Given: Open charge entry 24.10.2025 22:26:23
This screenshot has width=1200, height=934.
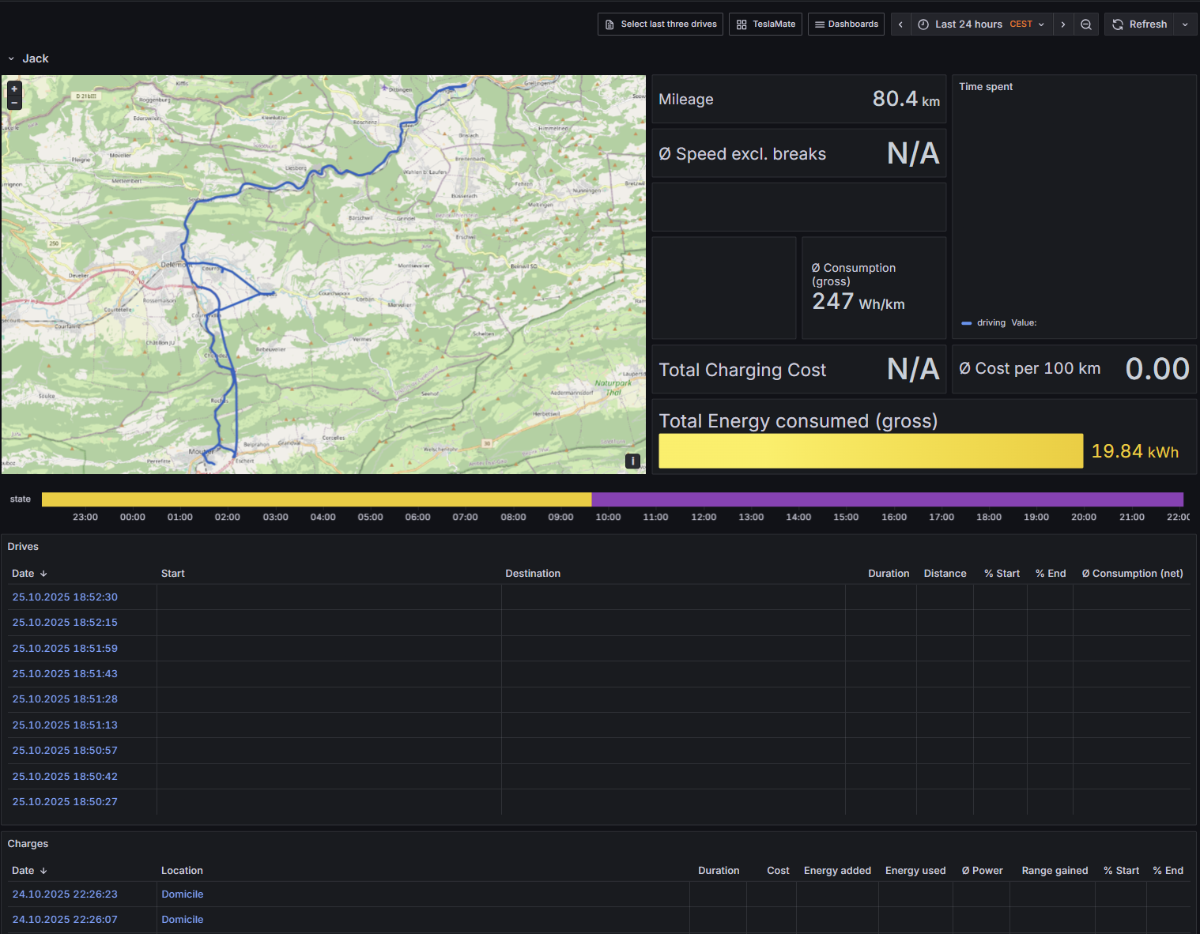Looking at the screenshot, I should [65, 895].
